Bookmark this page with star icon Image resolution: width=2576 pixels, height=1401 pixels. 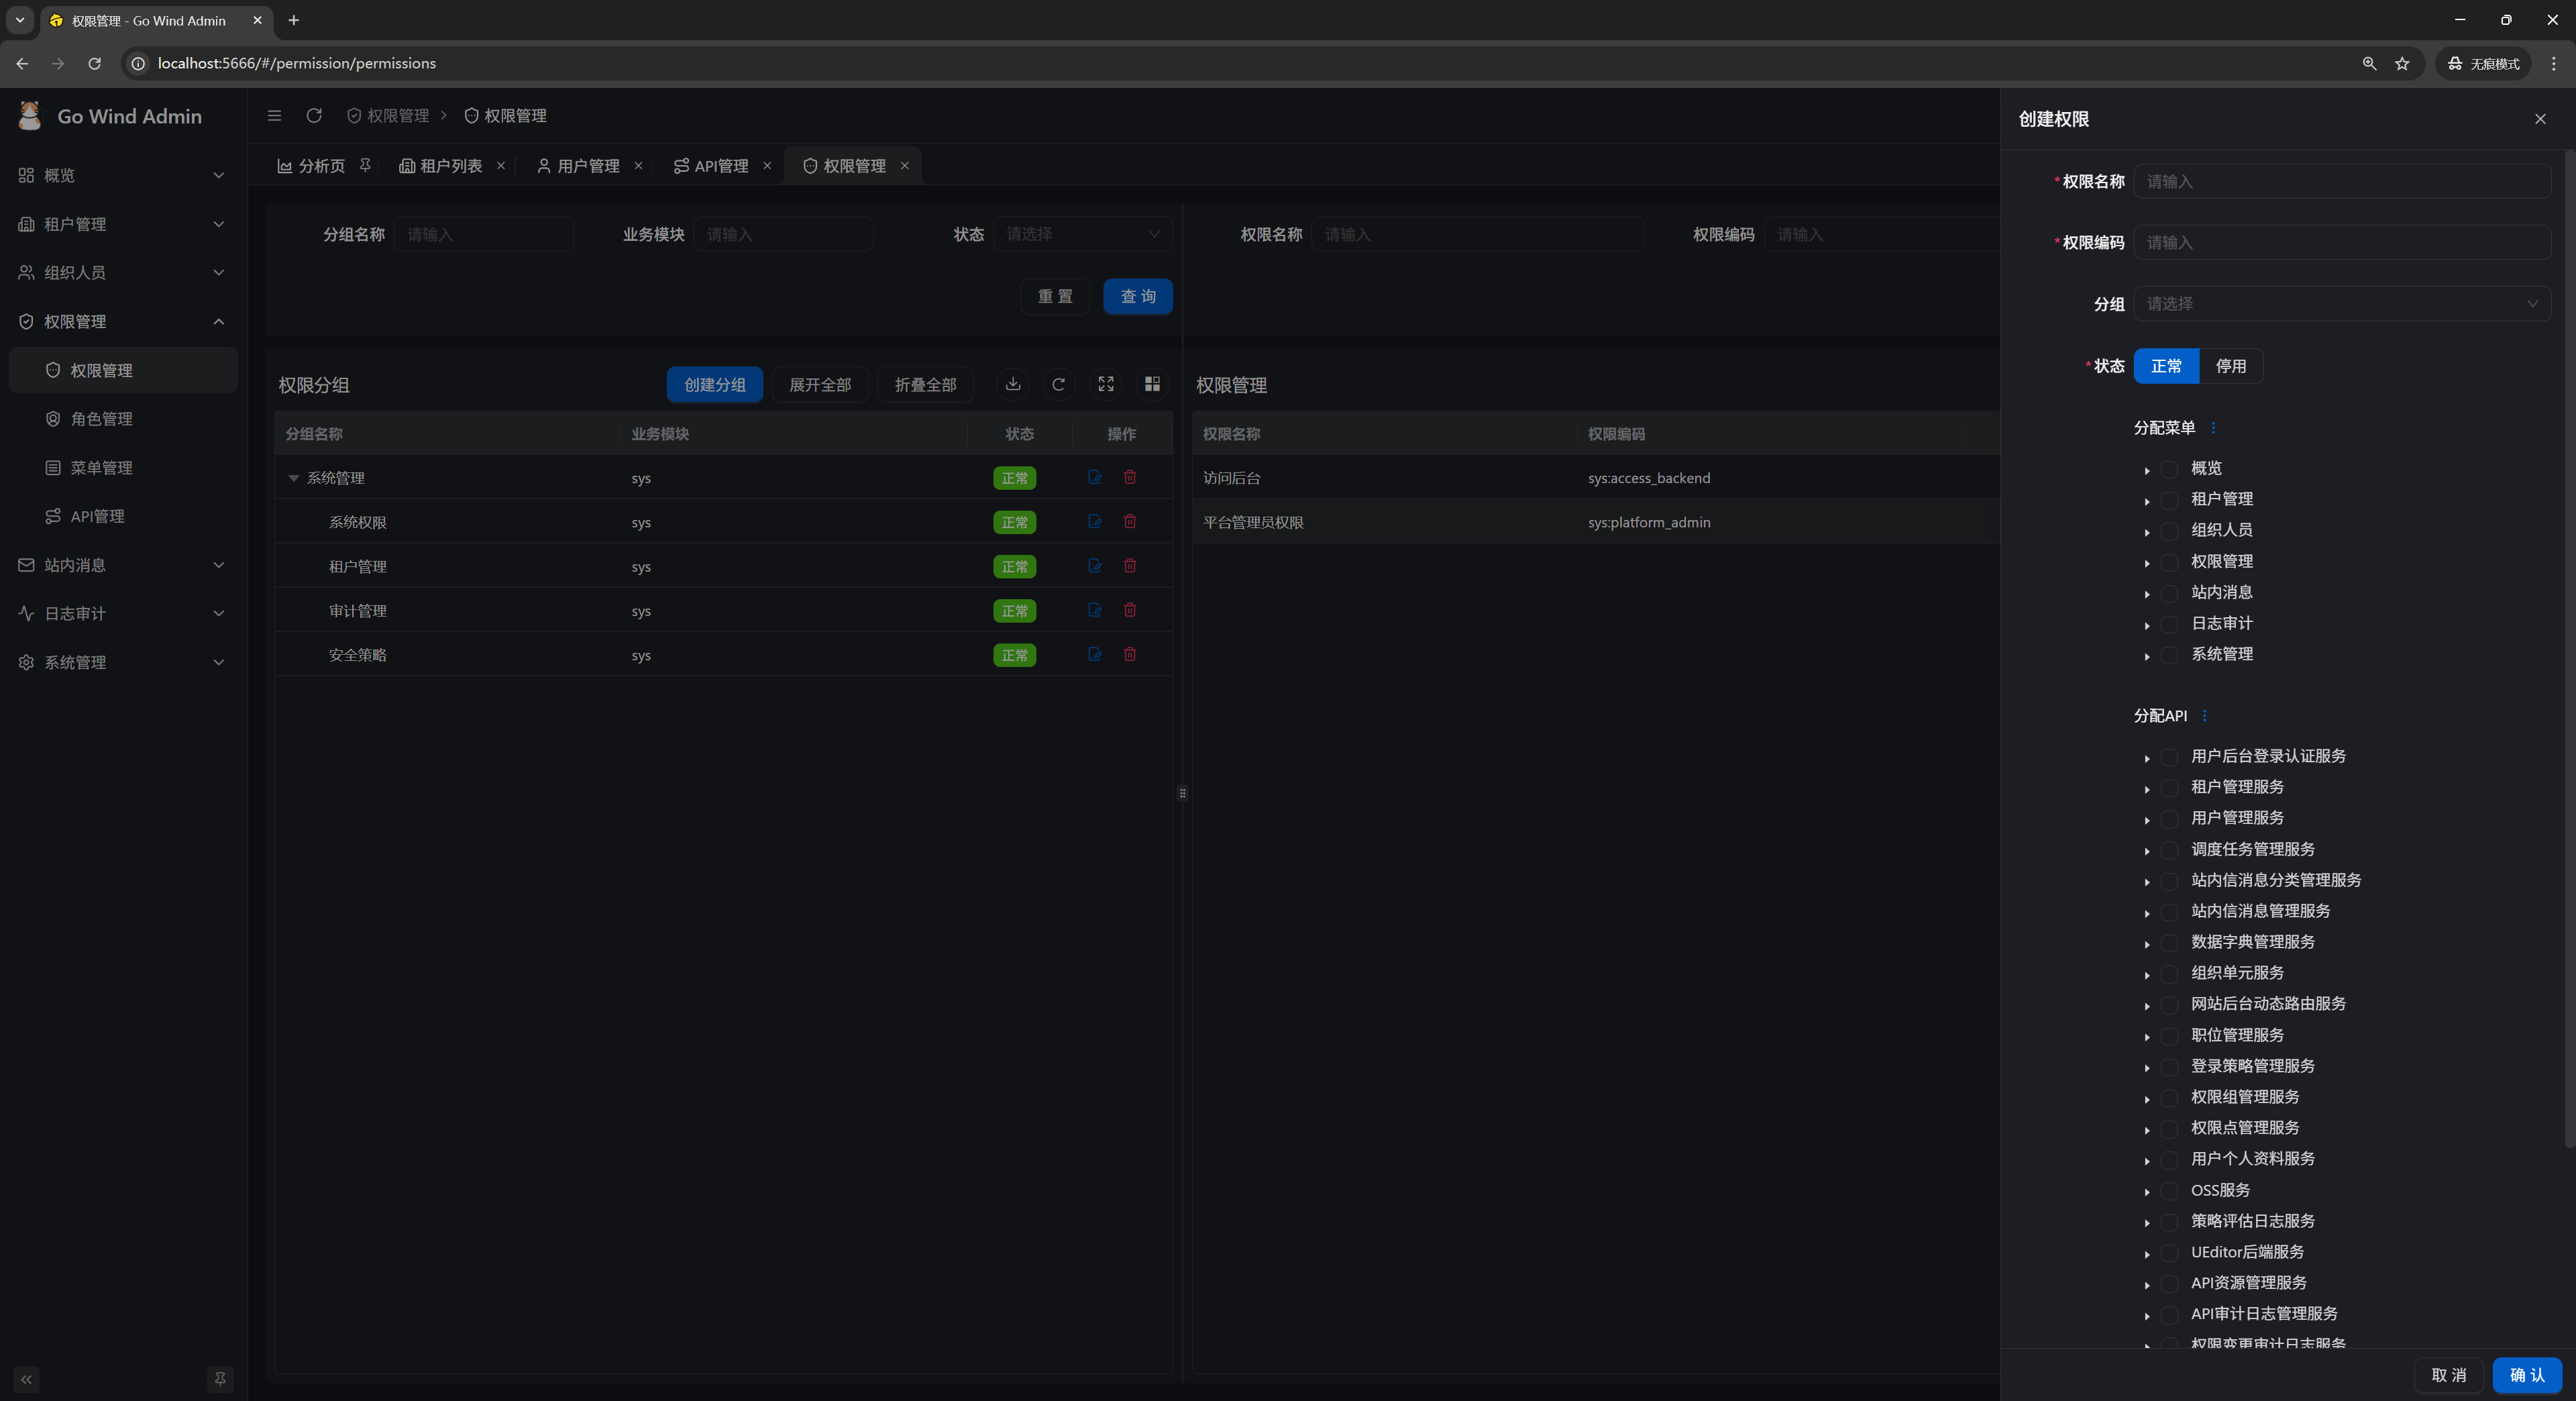tap(2402, 63)
